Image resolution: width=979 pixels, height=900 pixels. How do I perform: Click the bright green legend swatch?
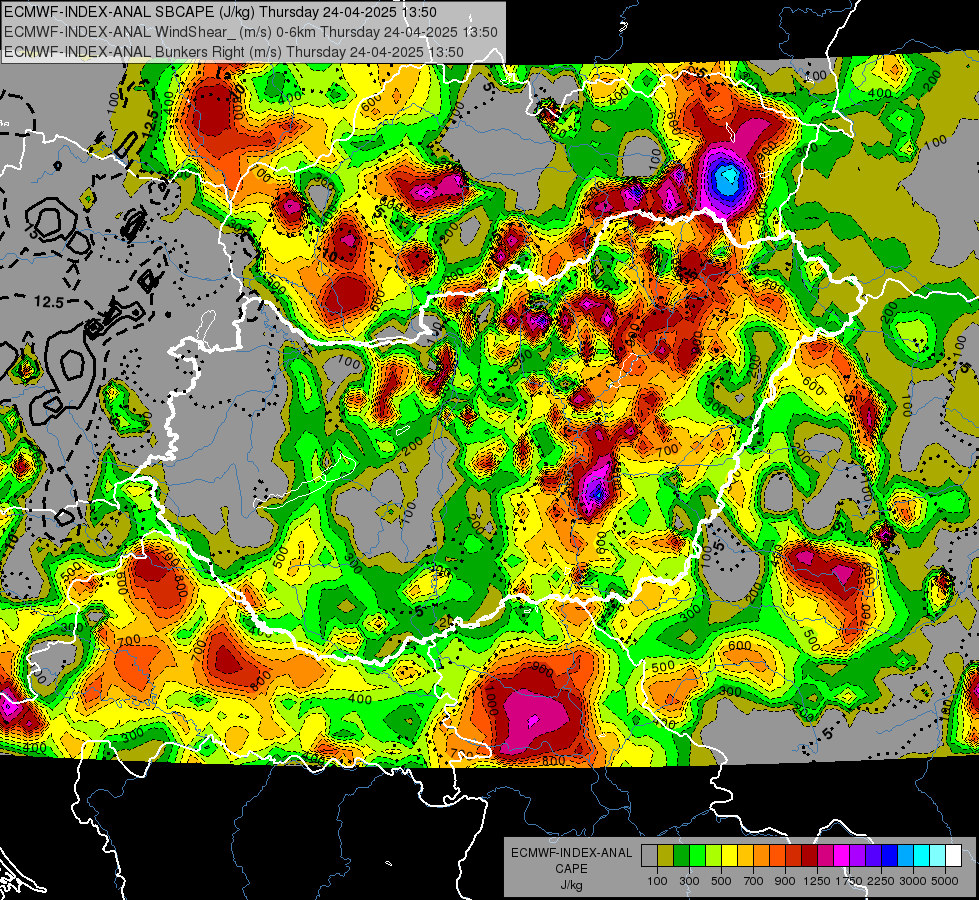click(x=697, y=856)
